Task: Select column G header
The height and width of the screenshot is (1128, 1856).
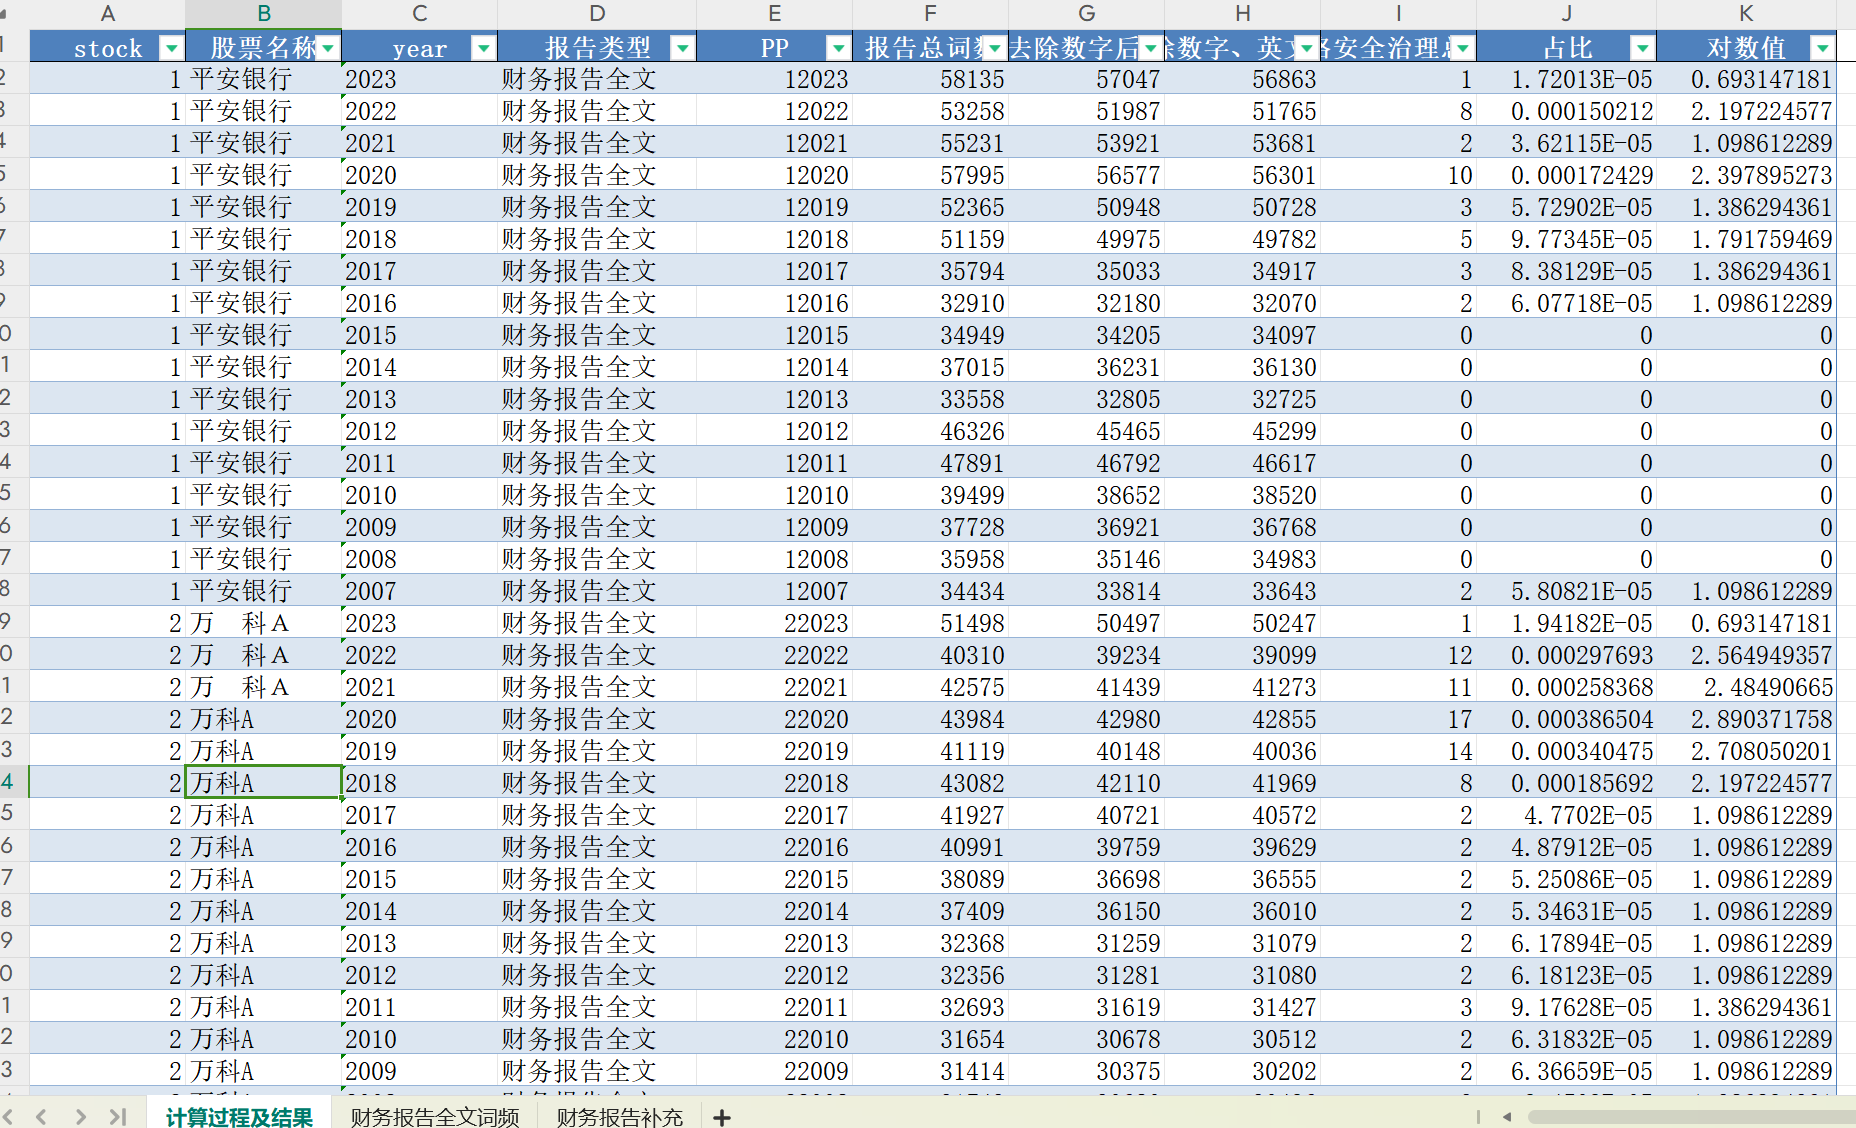Action: point(1087,14)
